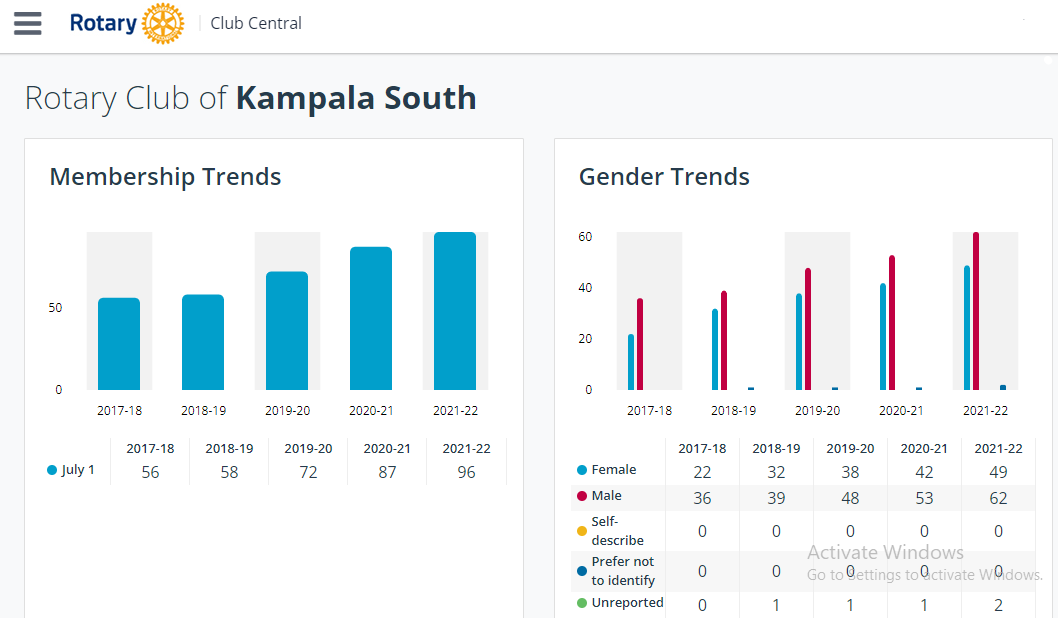Click membership value 96 for 2021-22
Image resolution: width=1061 pixels, height=618 pixels.
466,472
